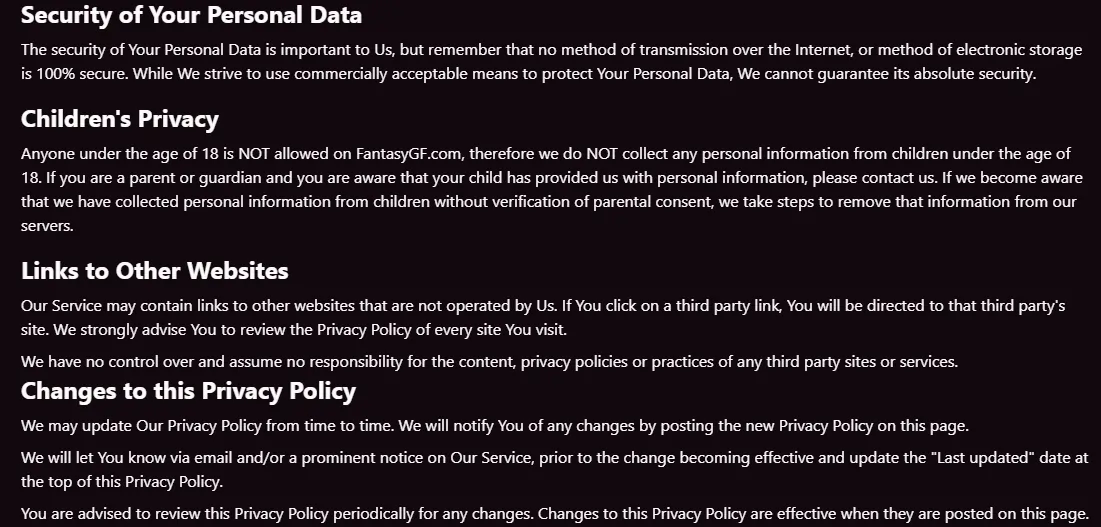Click the "Links to Other Websites" heading
The width and height of the screenshot is (1101, 527).
[154, 271]
